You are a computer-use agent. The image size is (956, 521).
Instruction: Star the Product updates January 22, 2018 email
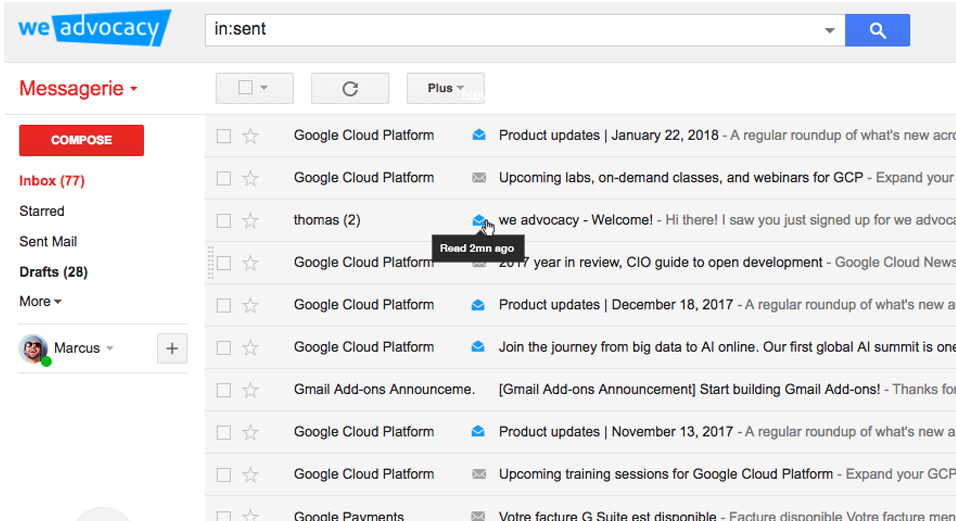[250, 136]
